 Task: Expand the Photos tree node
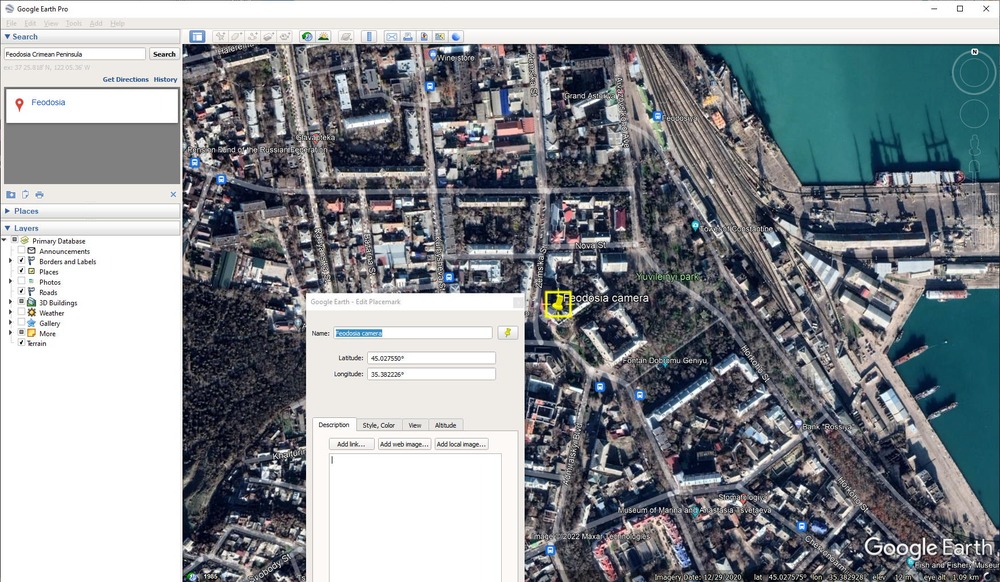[10, 281]
